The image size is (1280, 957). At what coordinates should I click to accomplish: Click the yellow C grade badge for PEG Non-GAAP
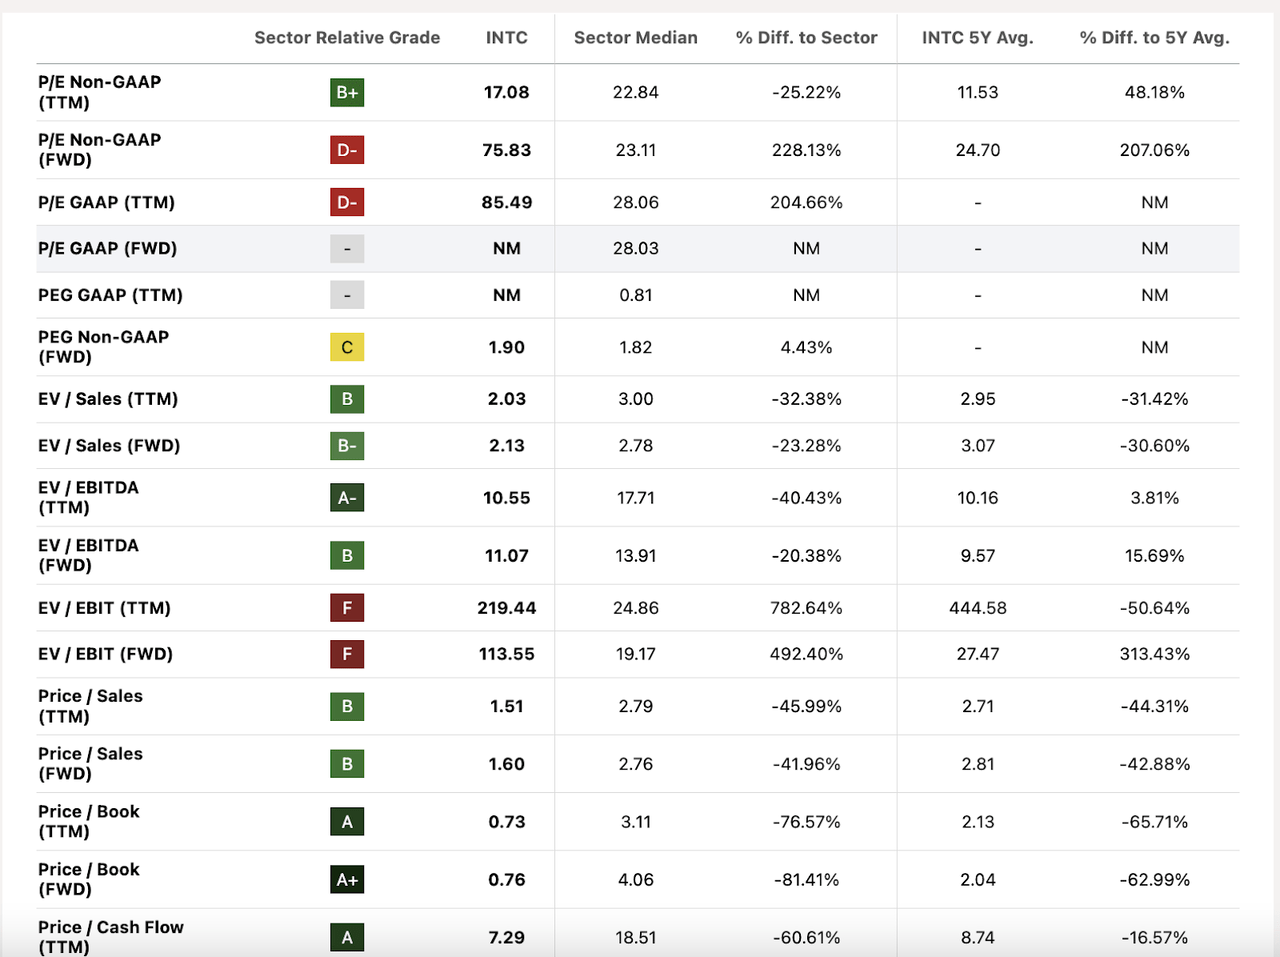click(x=347, y=347)
